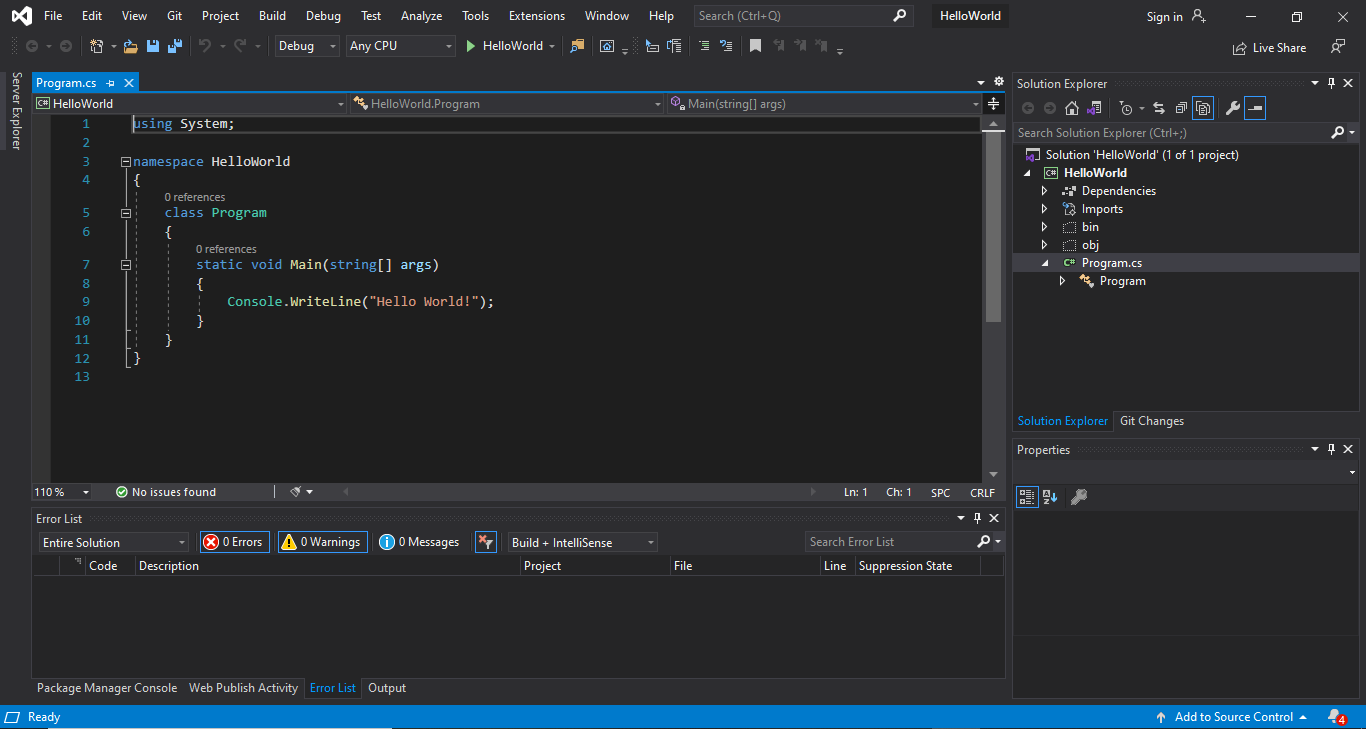Click the Sync with Active Document icon
Screen dimensions: 1366x729
click(x=1159, y=108)
